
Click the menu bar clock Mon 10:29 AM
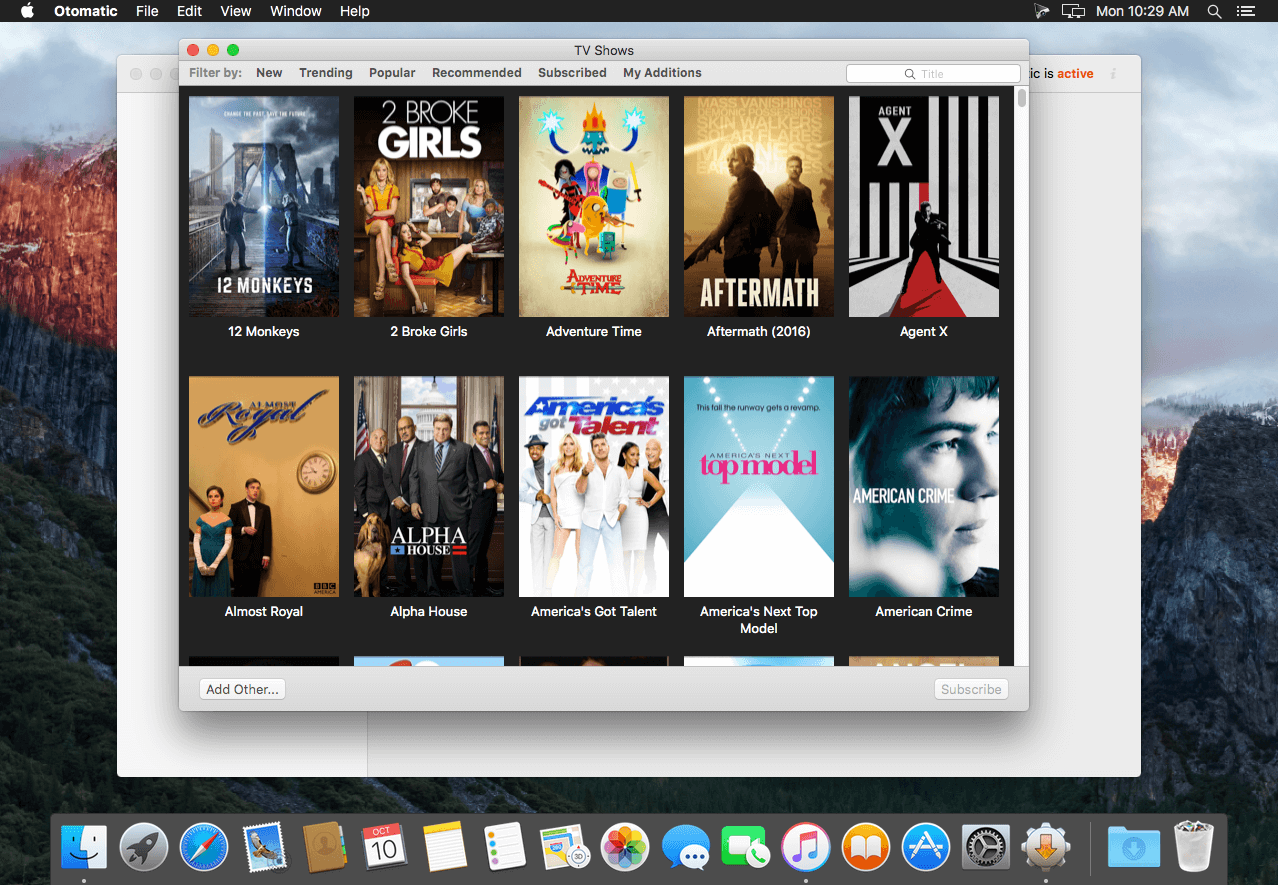point(1142,11)
